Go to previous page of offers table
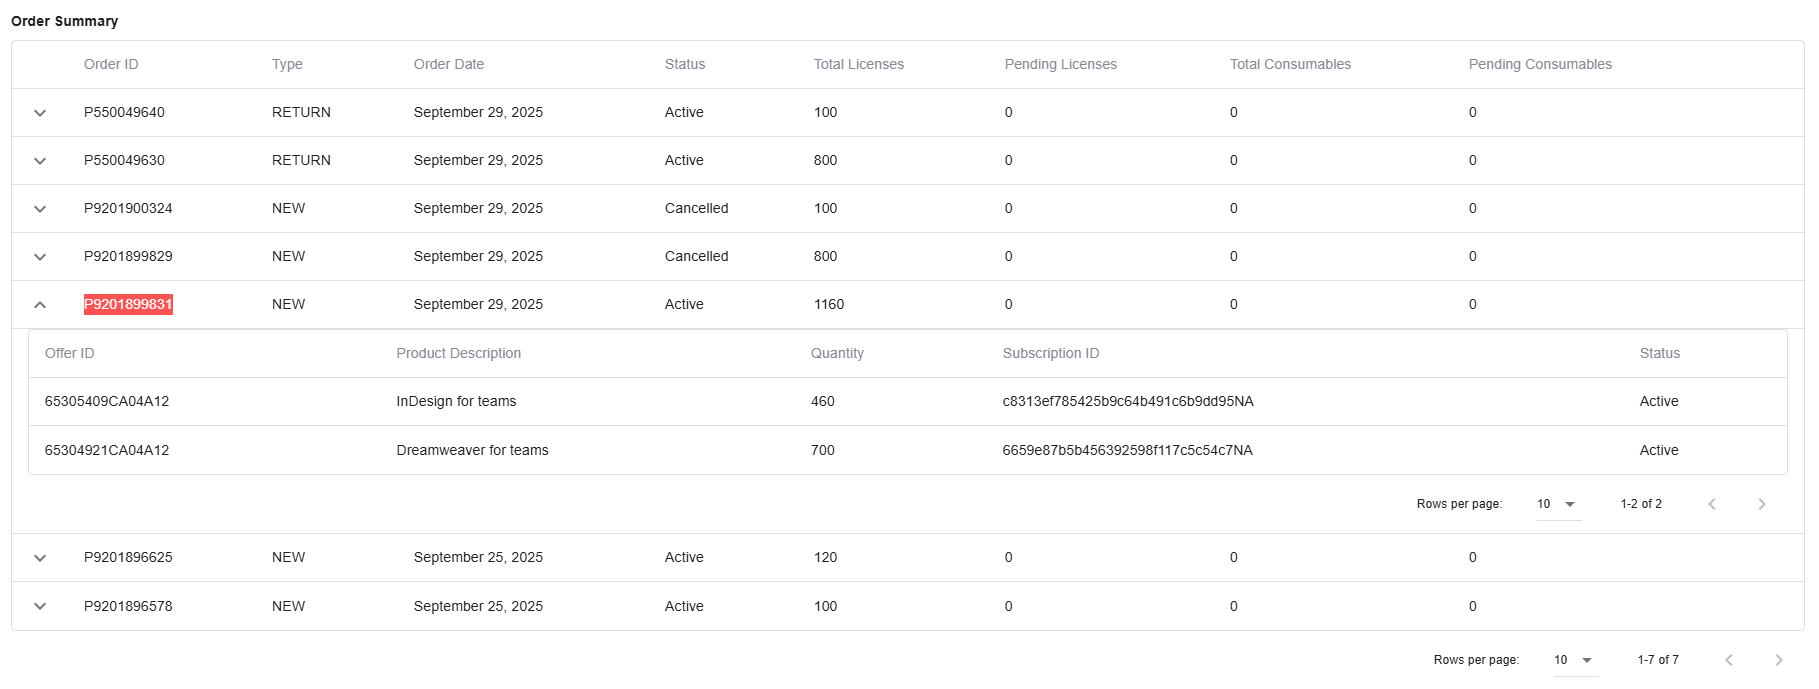Image resolution: width=1819 pixels, height=689 pixels. pyautogui.click(x=1712, y=504)
